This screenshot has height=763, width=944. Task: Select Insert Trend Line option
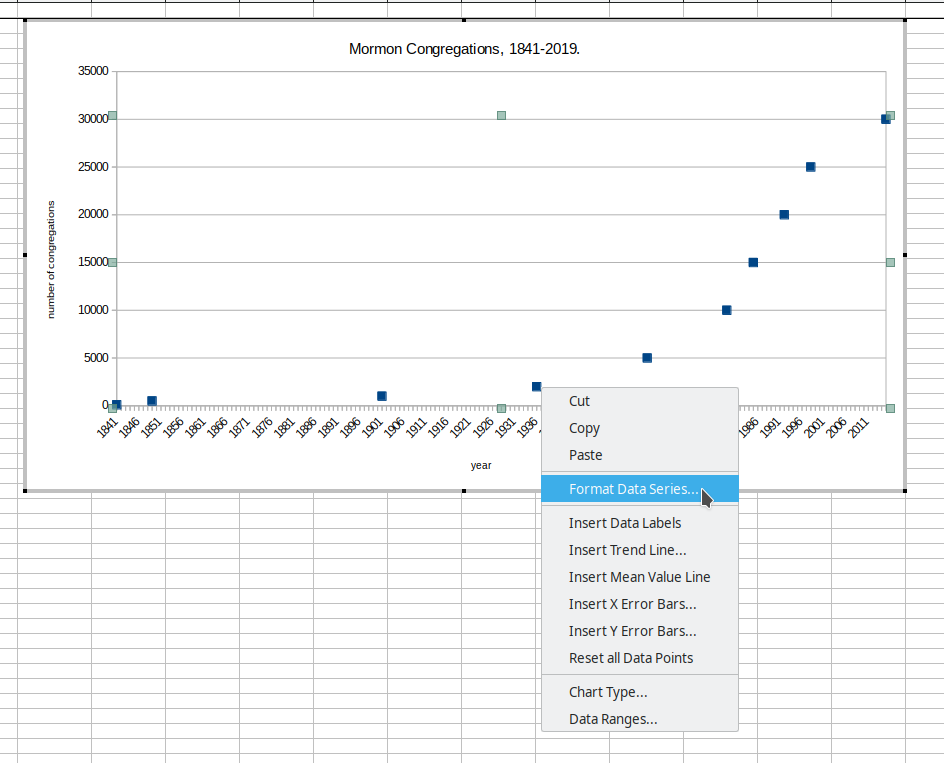[x=639, y=550]
